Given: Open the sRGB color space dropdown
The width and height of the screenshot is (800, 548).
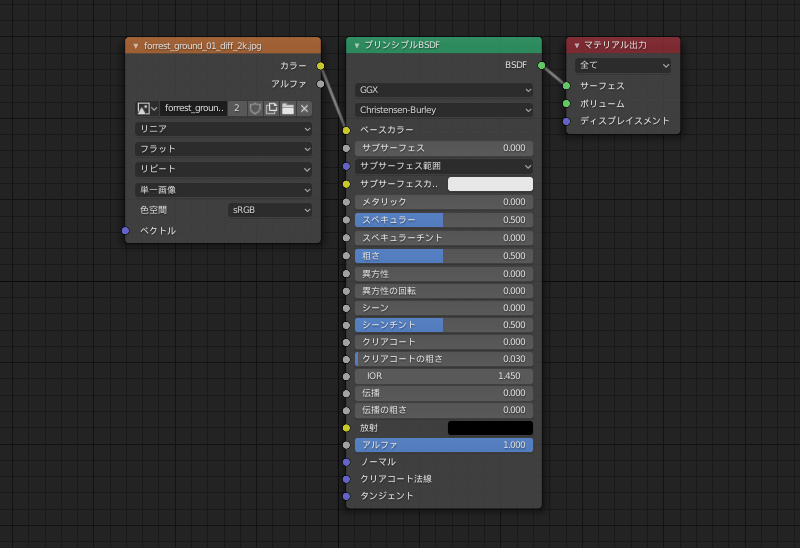Looking at the screenshot, I should [x=270, y=210].
